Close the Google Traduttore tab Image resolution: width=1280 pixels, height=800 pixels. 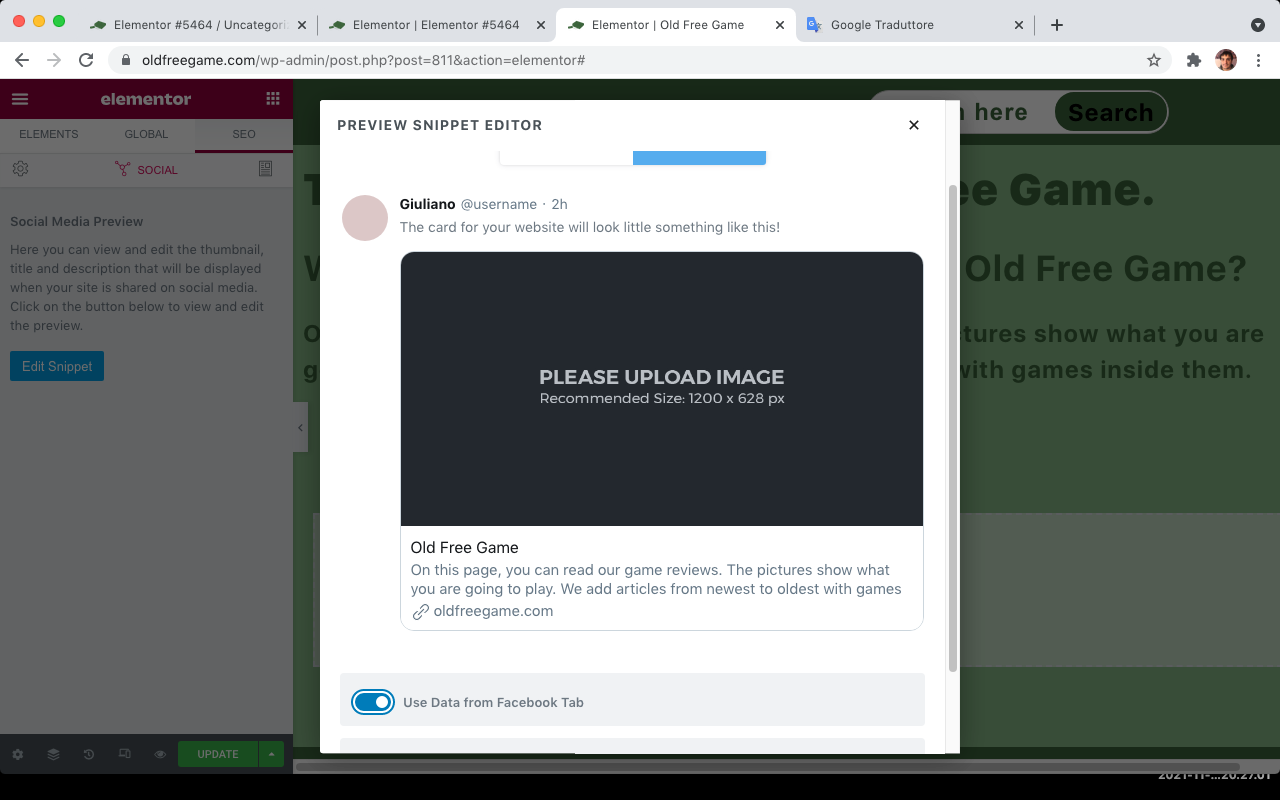[1019, 25]
